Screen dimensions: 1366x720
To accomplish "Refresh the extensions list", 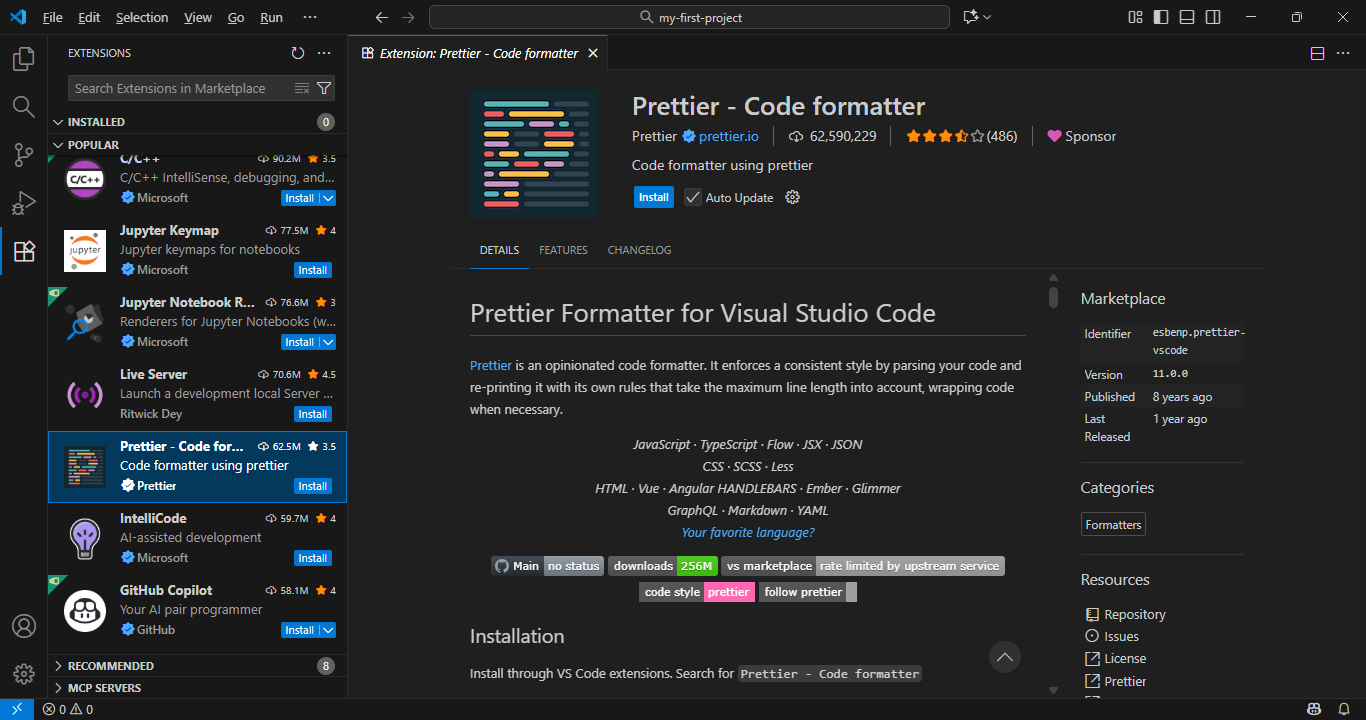I will click(297, 53).
